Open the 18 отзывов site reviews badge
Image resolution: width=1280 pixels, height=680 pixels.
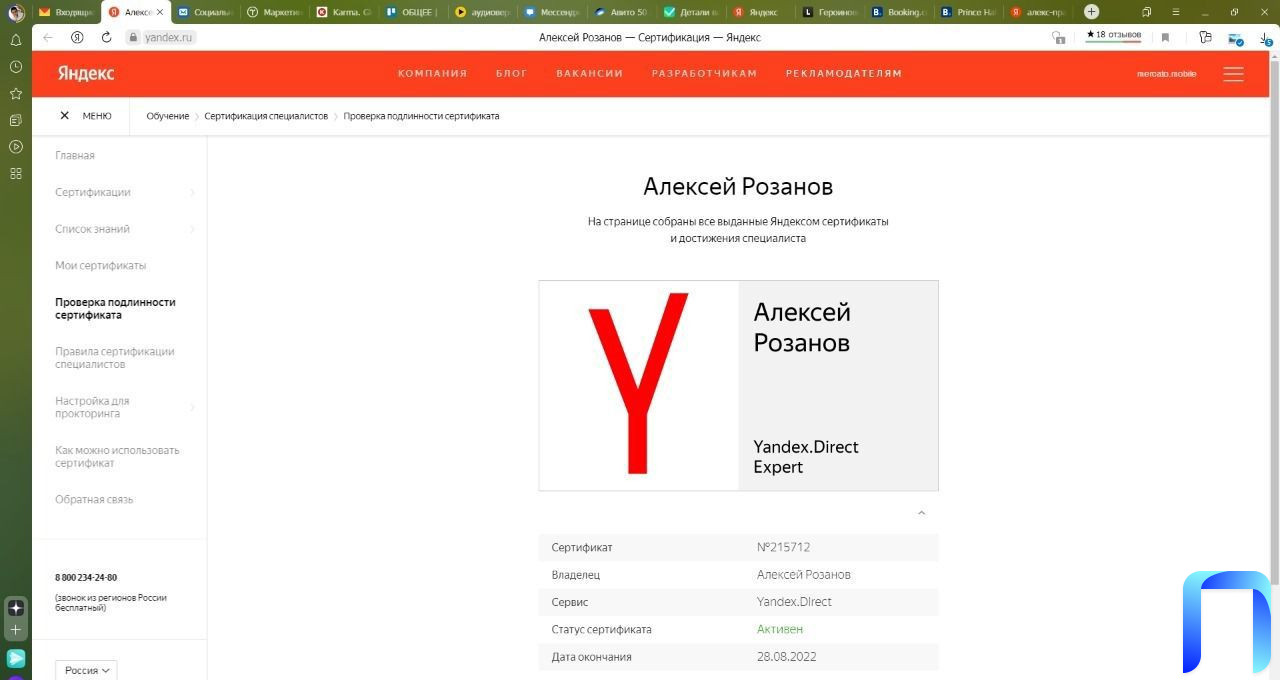pyautogui.click(x=1114, y=36)
